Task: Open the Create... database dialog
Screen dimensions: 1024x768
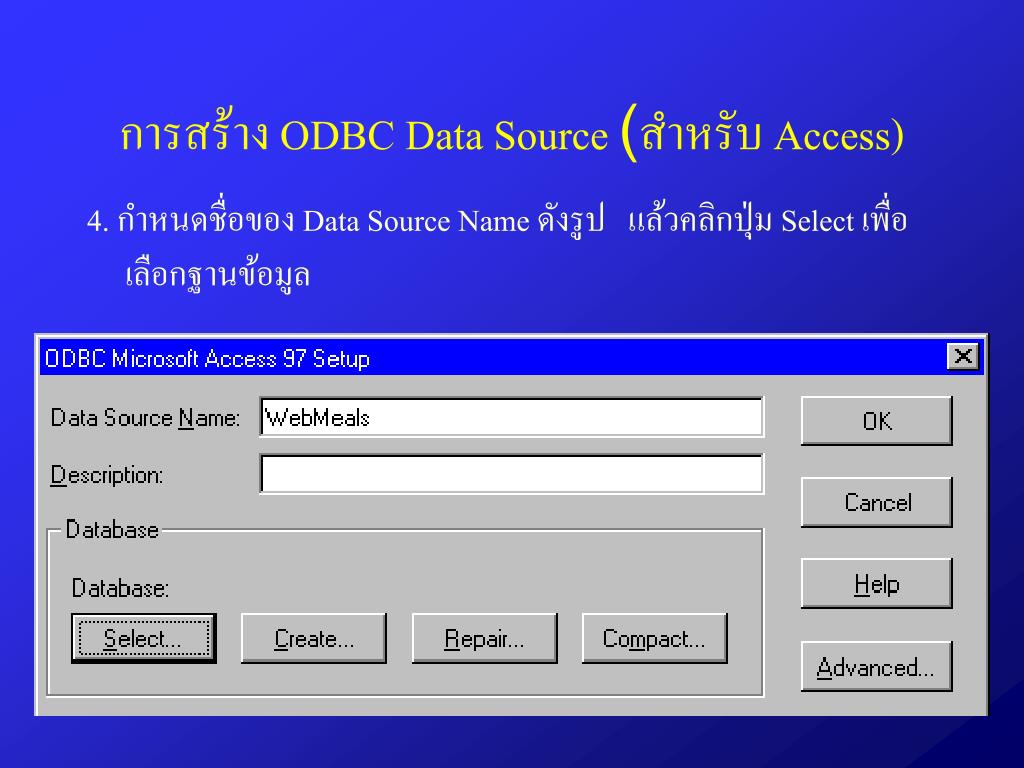Action: coord(314,638)
